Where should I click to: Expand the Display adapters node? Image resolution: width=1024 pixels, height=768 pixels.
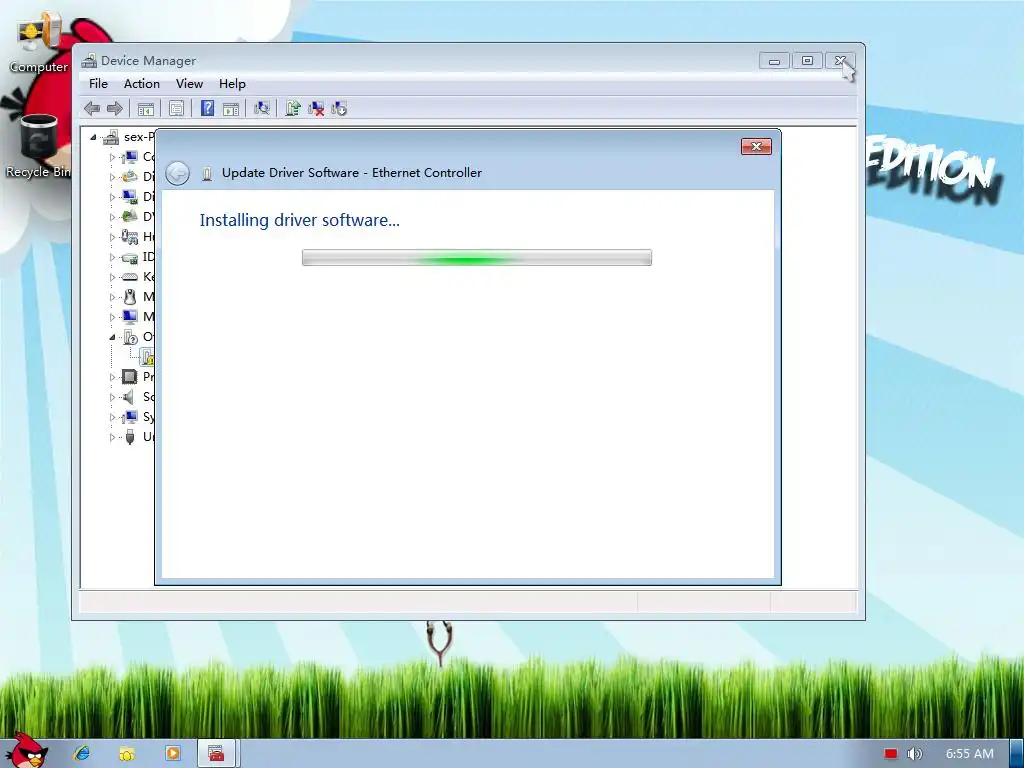[x=112, y=197]
